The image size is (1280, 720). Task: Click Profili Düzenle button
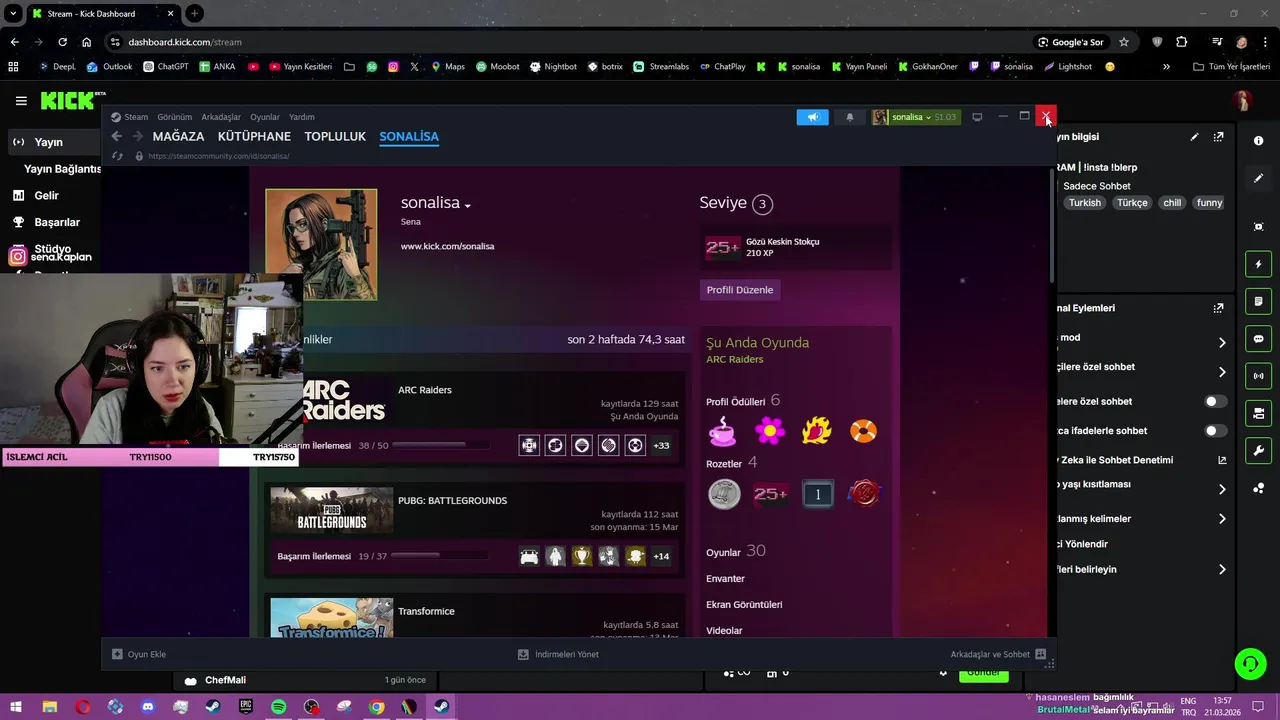click(740, 290)
